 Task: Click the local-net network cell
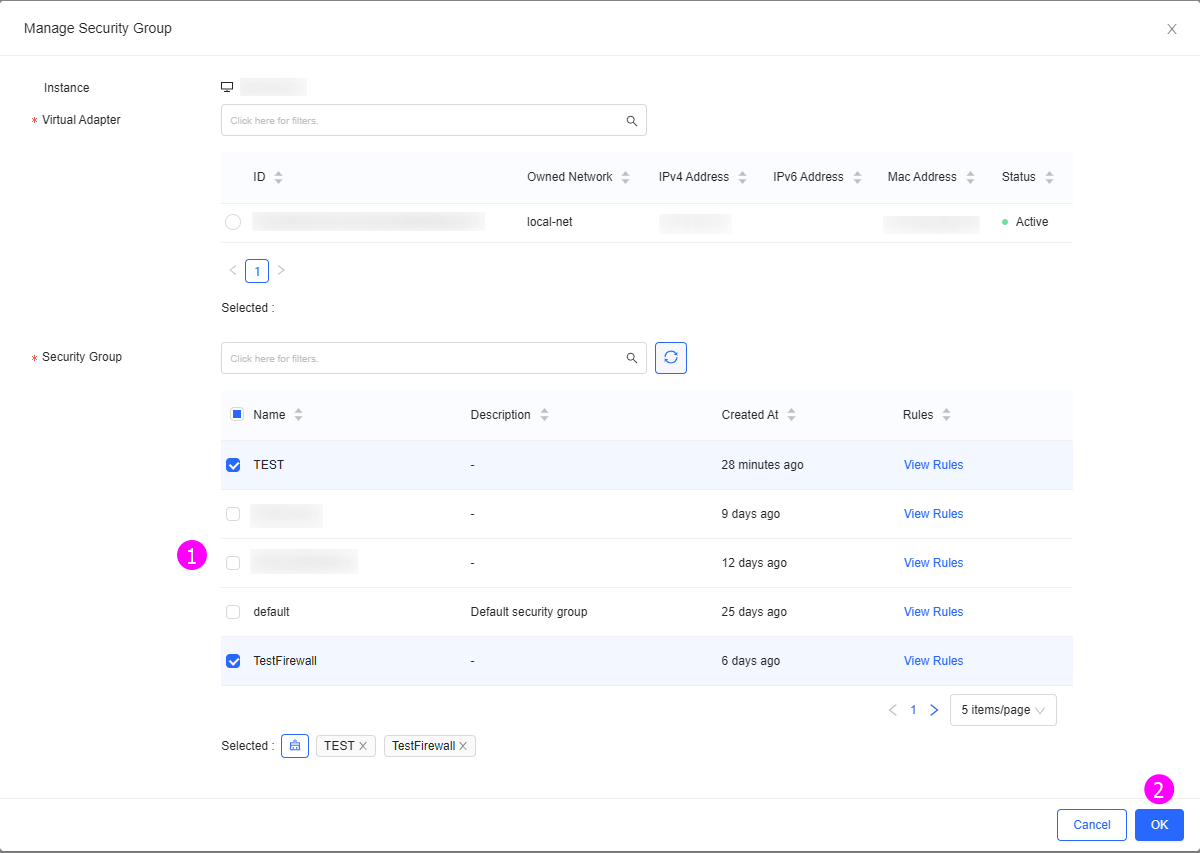click(550, 222)
